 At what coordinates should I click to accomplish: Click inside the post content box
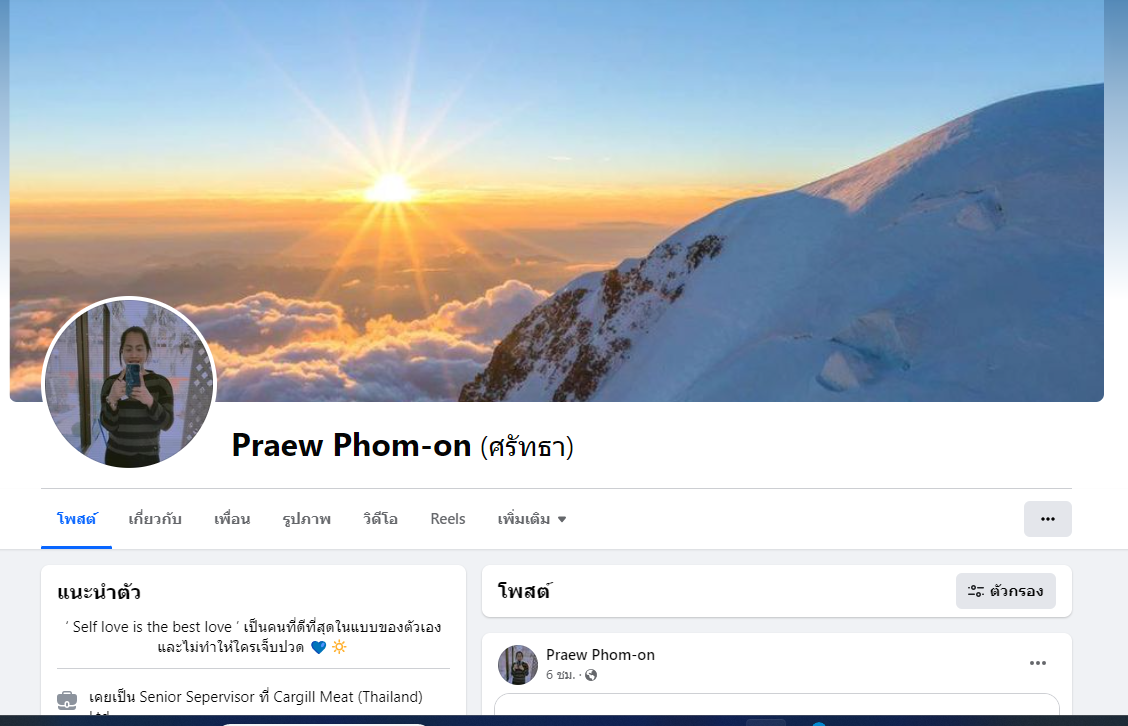pyautogui.click(x=777, y=704)
